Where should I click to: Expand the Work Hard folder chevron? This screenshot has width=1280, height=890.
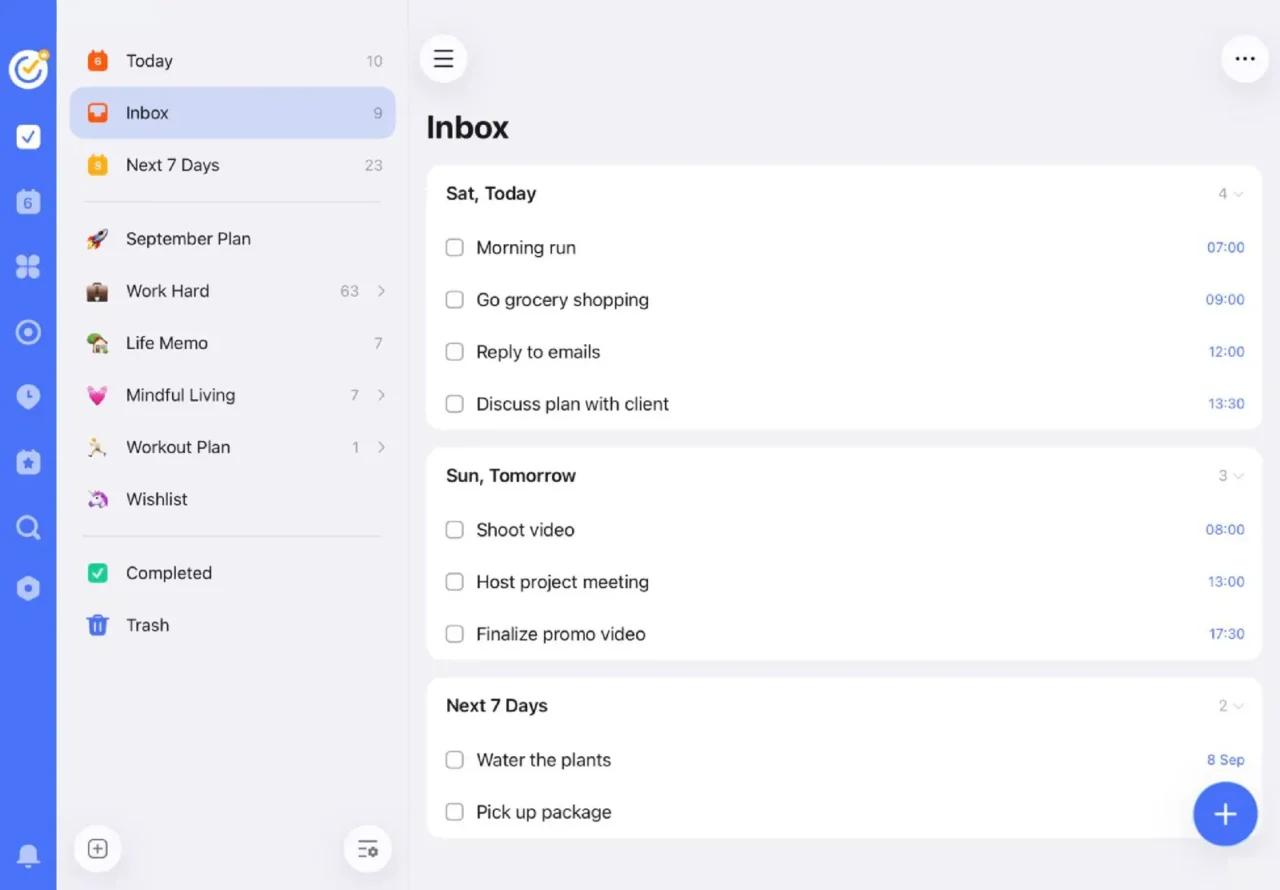click(x=381, y=291)
